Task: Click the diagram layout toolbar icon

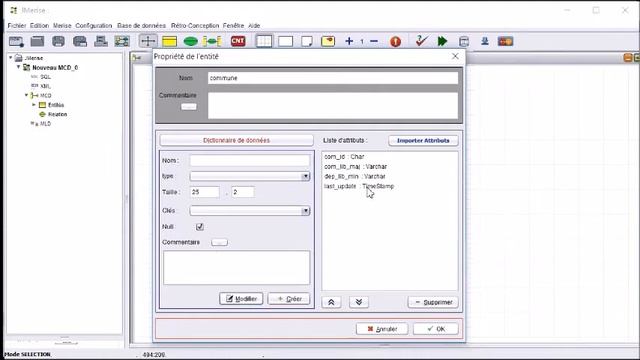Action: (x=122, y=41)
